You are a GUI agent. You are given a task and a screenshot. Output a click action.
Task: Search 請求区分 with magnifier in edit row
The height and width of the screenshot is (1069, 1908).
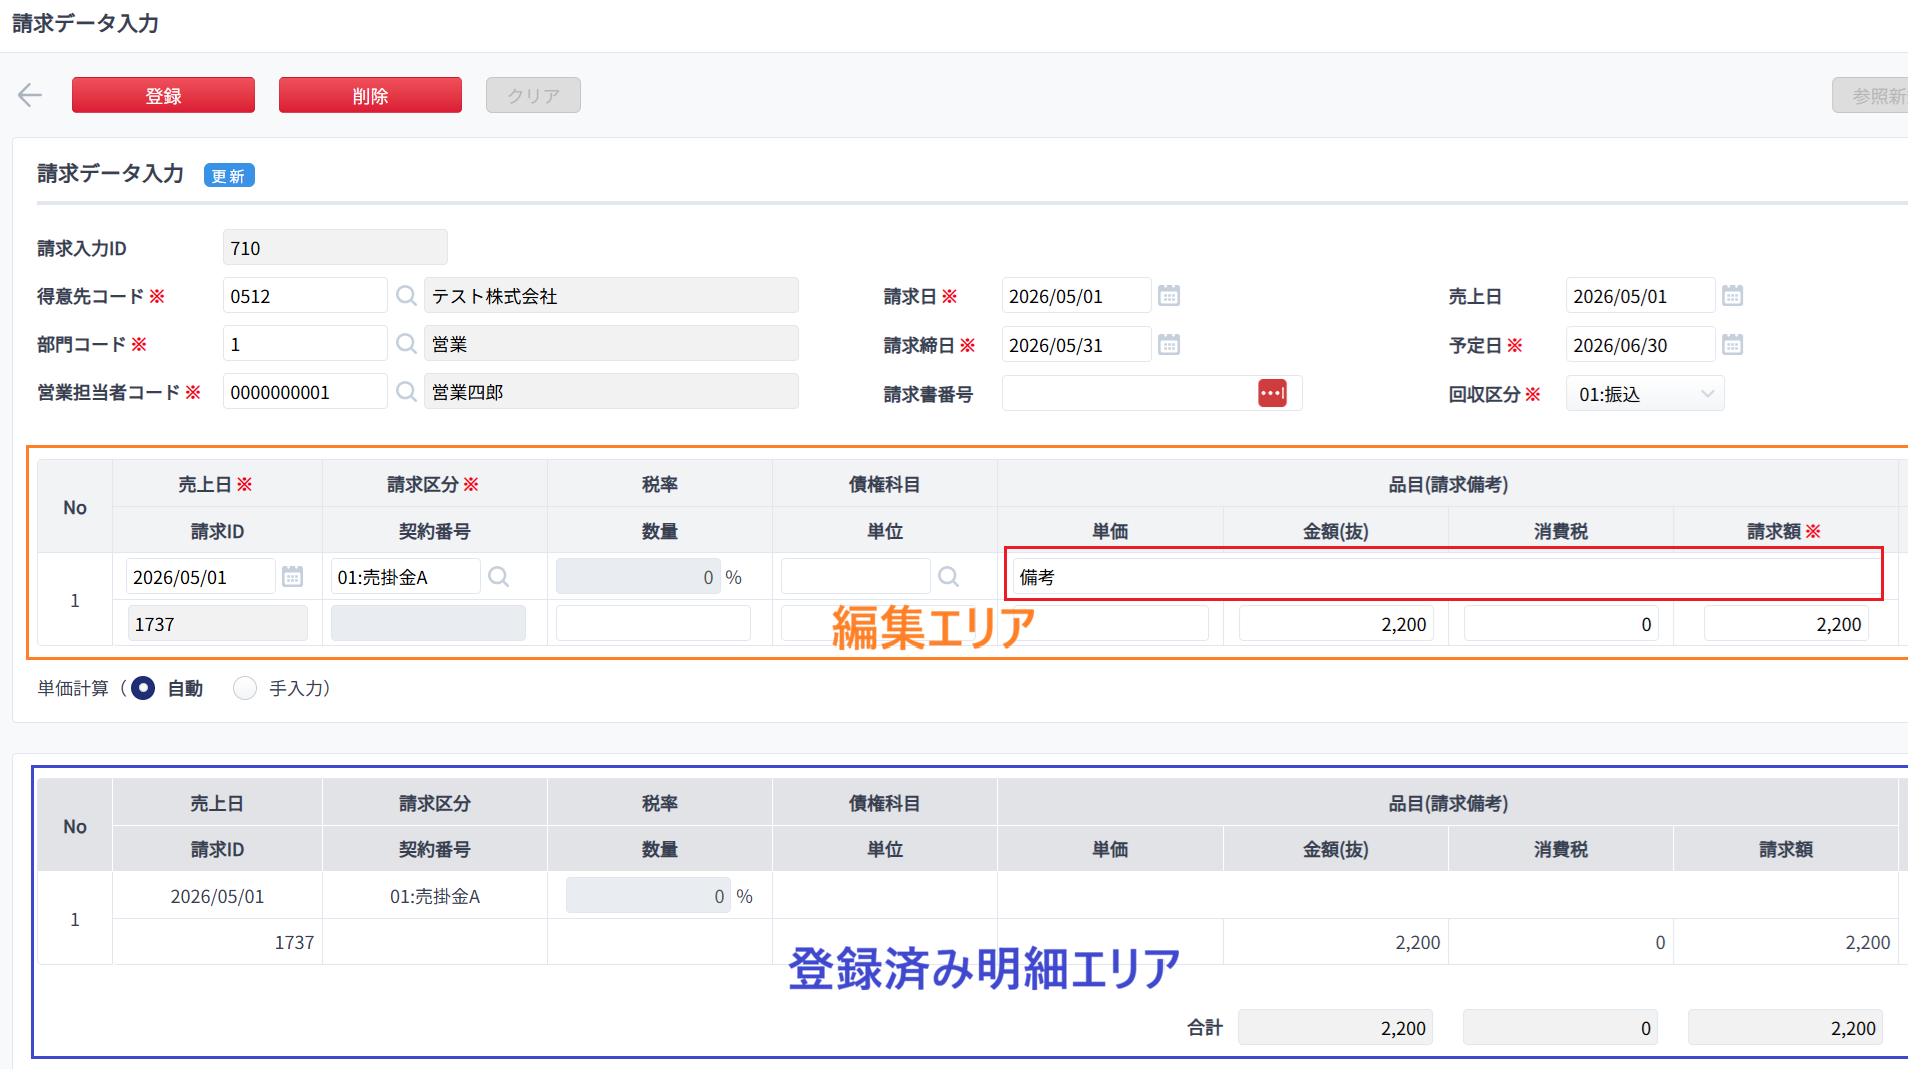pyautogui.click(x=498, y=577)
